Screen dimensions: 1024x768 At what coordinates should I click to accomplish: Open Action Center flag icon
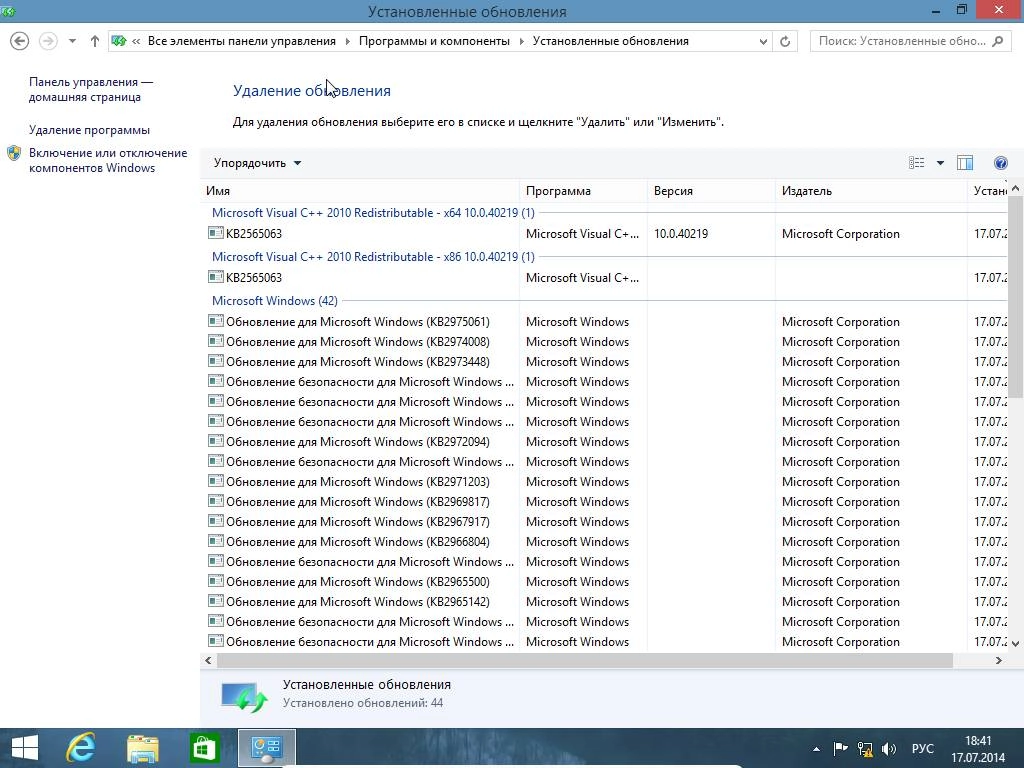(840, 749)
